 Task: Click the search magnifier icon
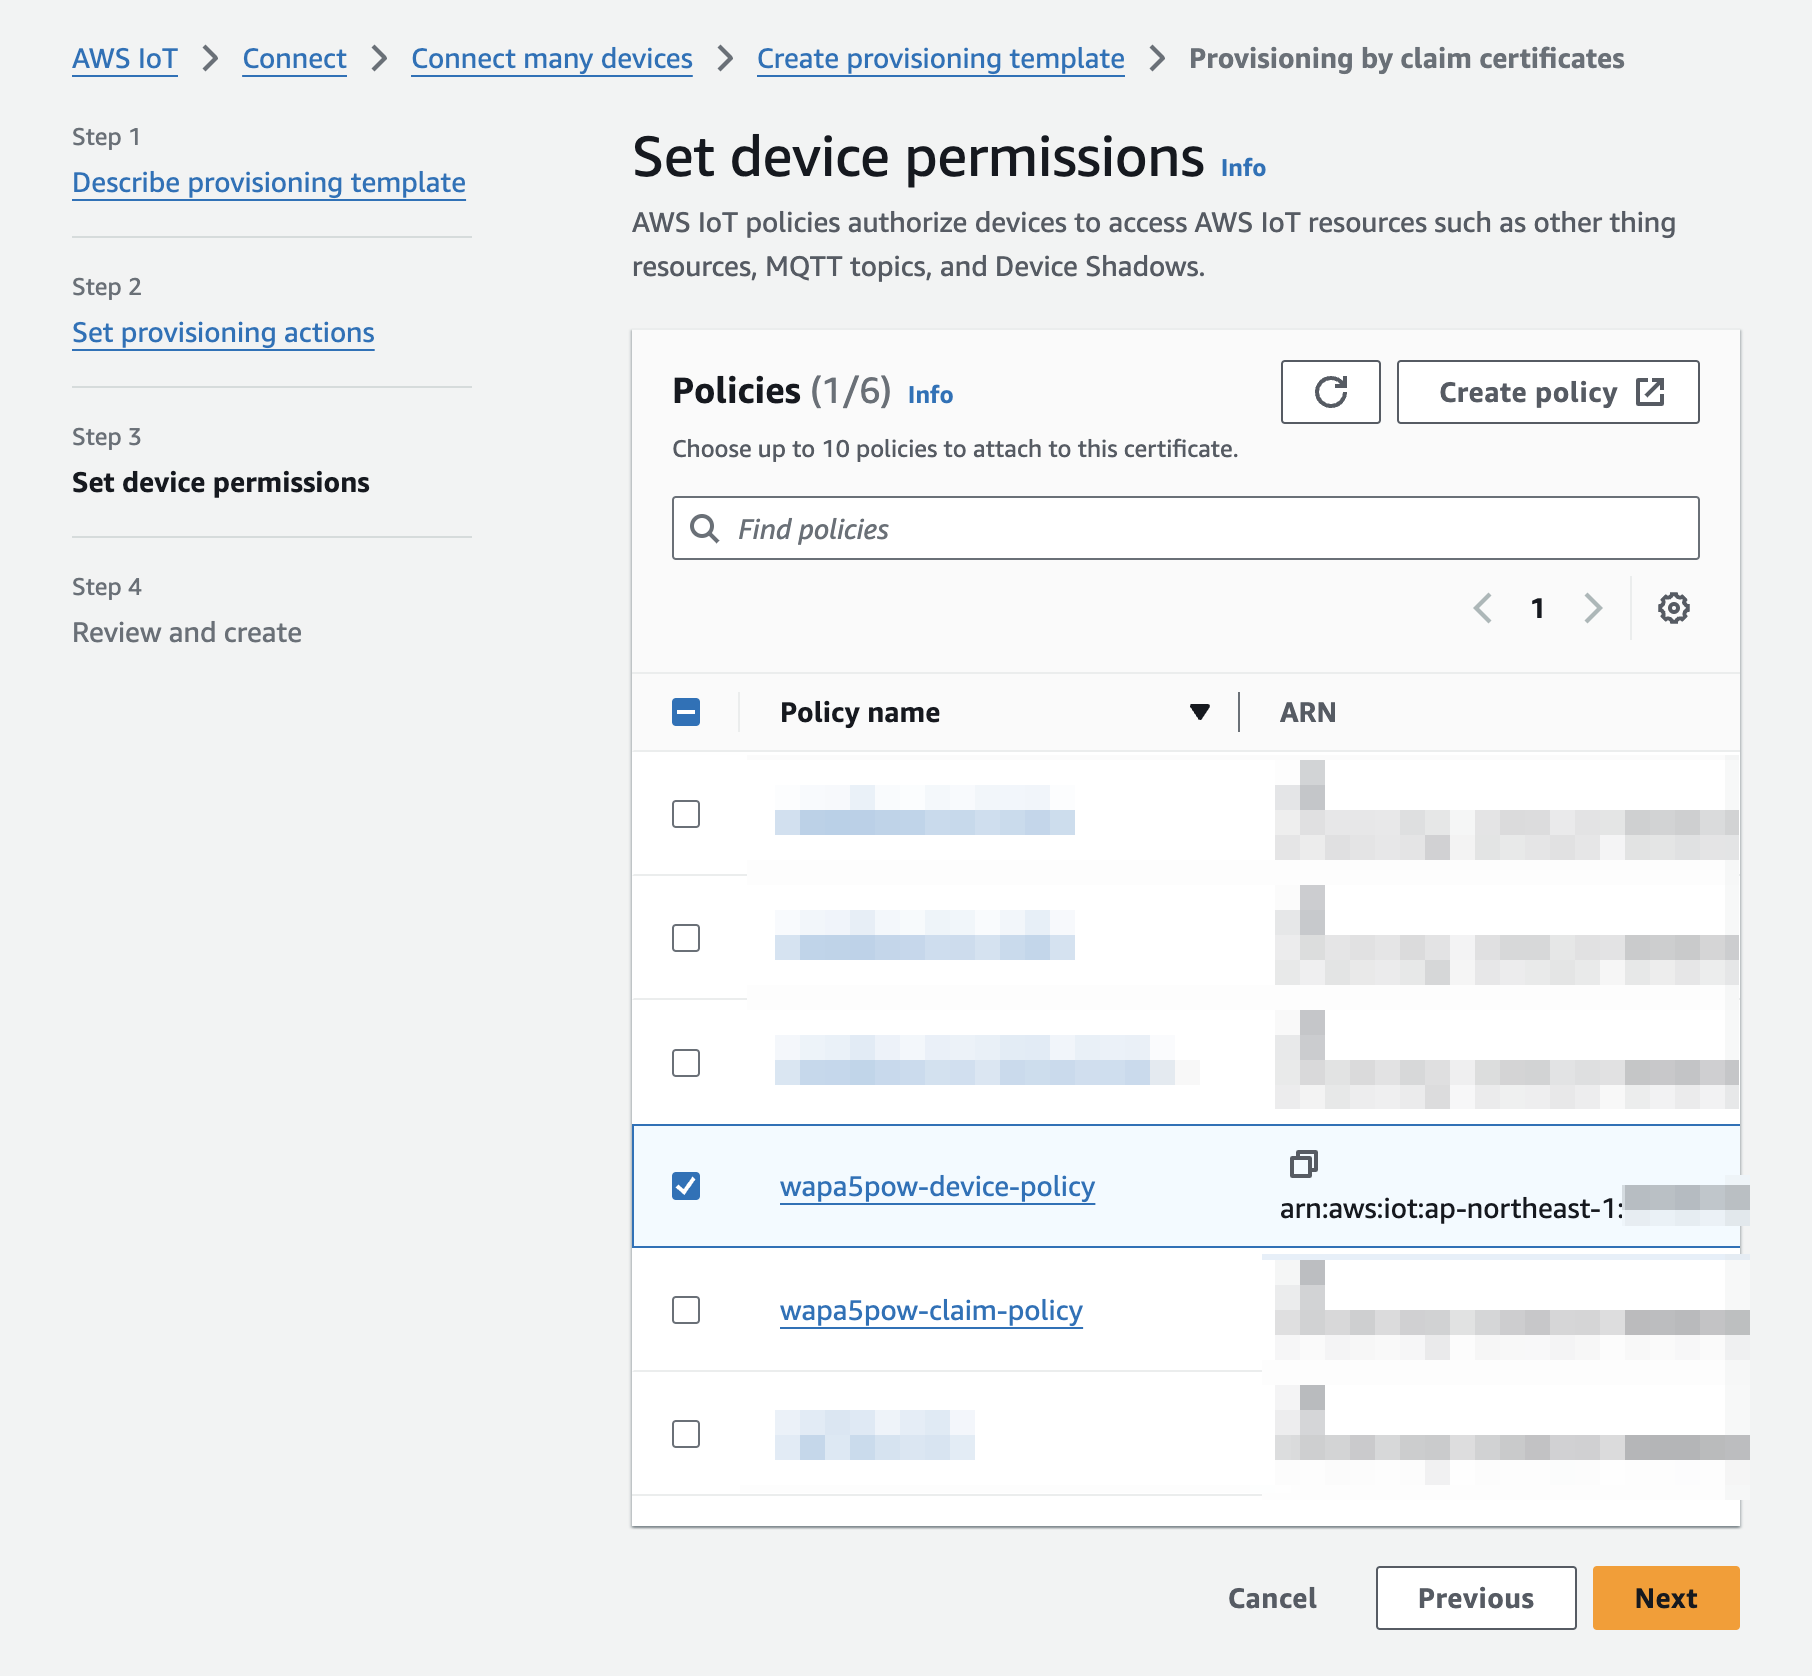click(705, 528)
